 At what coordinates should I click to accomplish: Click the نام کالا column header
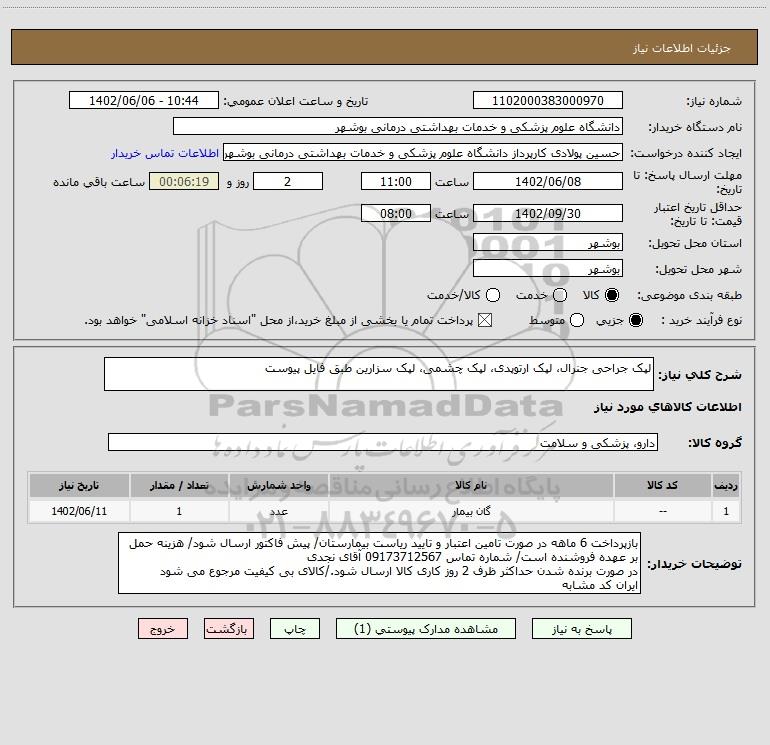pos(471,485)
